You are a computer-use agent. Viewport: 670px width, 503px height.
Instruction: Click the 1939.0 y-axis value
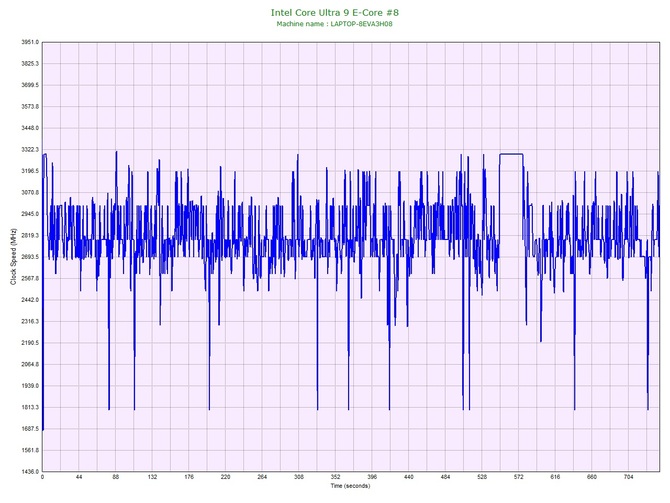(30, 385)
